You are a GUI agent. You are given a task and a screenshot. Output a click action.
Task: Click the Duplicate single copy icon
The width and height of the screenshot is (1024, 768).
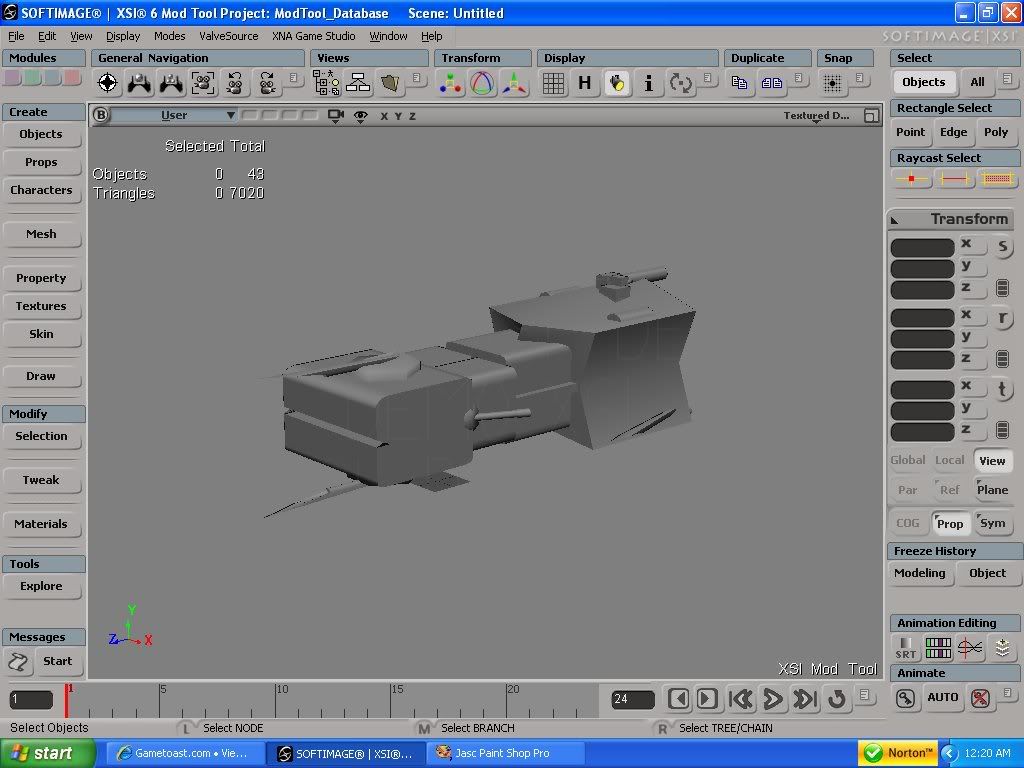739,83
